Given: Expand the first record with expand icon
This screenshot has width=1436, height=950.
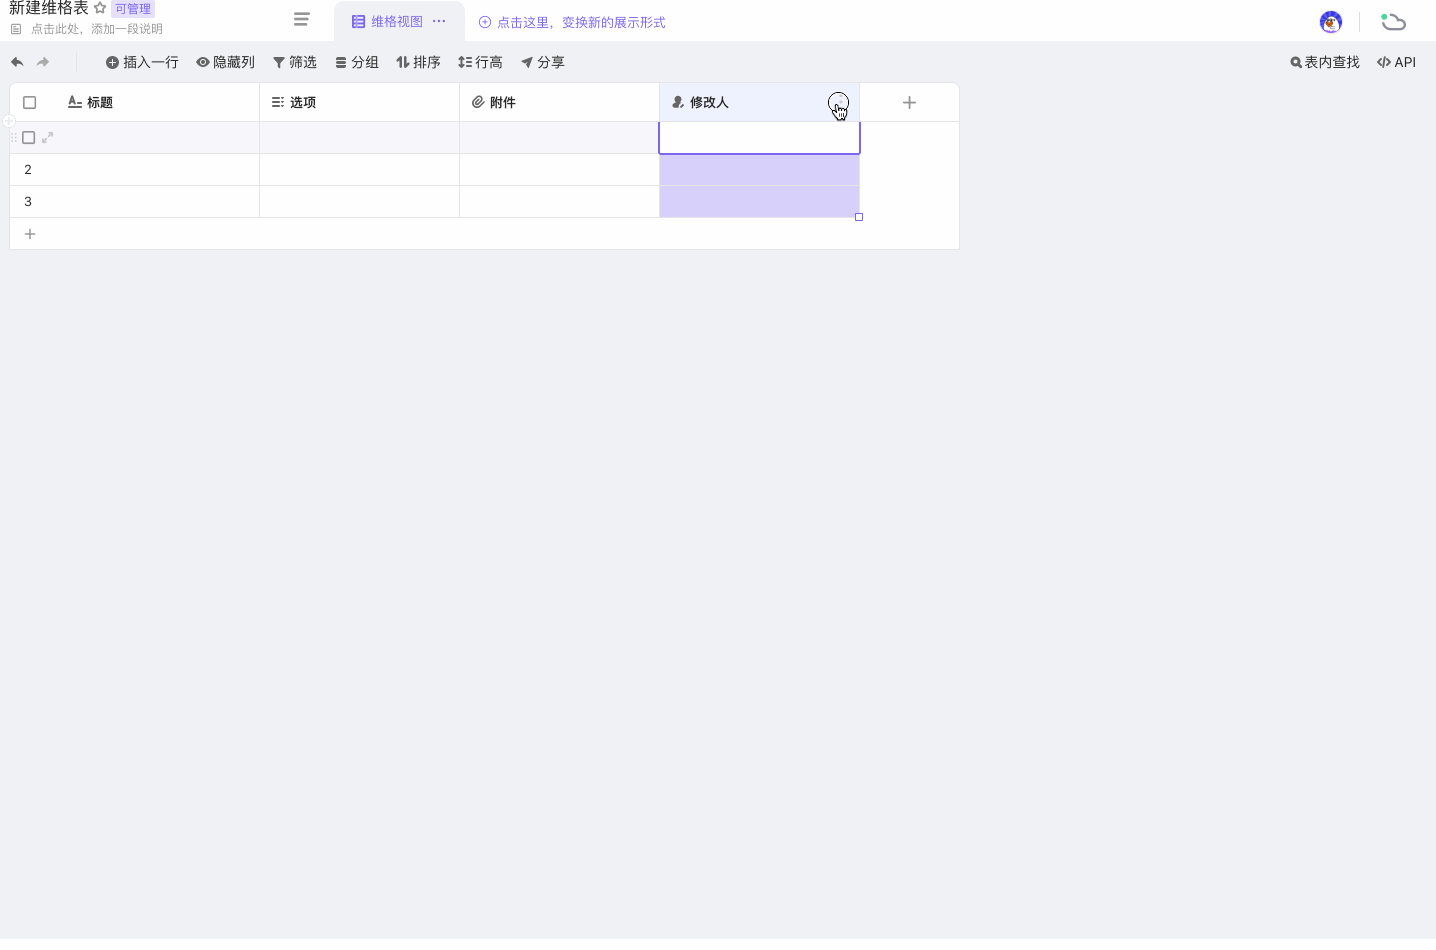Looking at the screenshot, I should (x=47, y=138).
